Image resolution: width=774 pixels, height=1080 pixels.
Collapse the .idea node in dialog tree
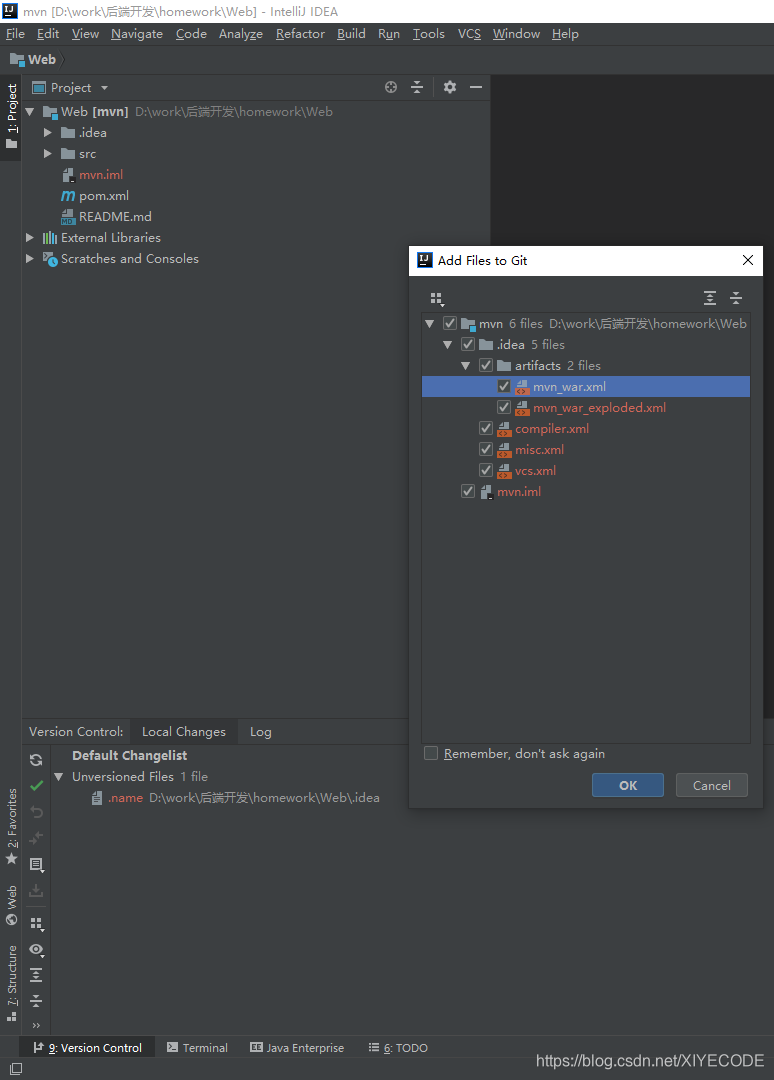point(448,344)
